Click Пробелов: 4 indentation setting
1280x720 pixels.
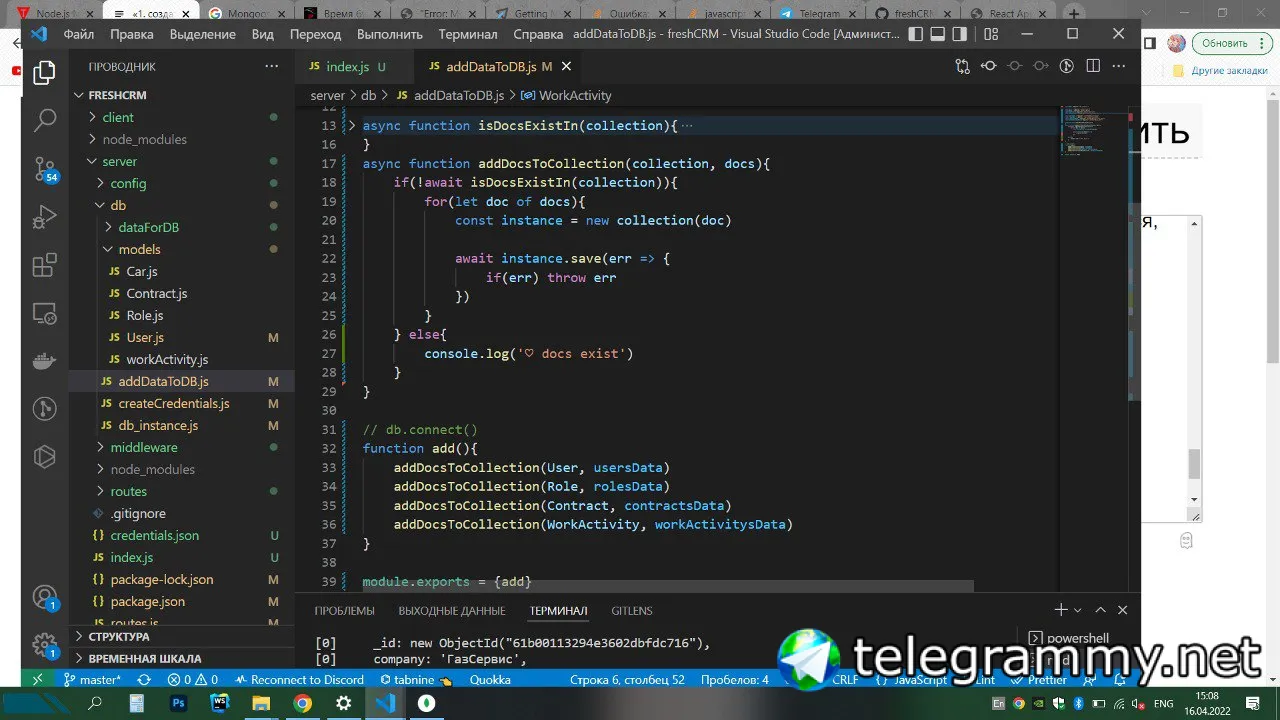(734, 680)
